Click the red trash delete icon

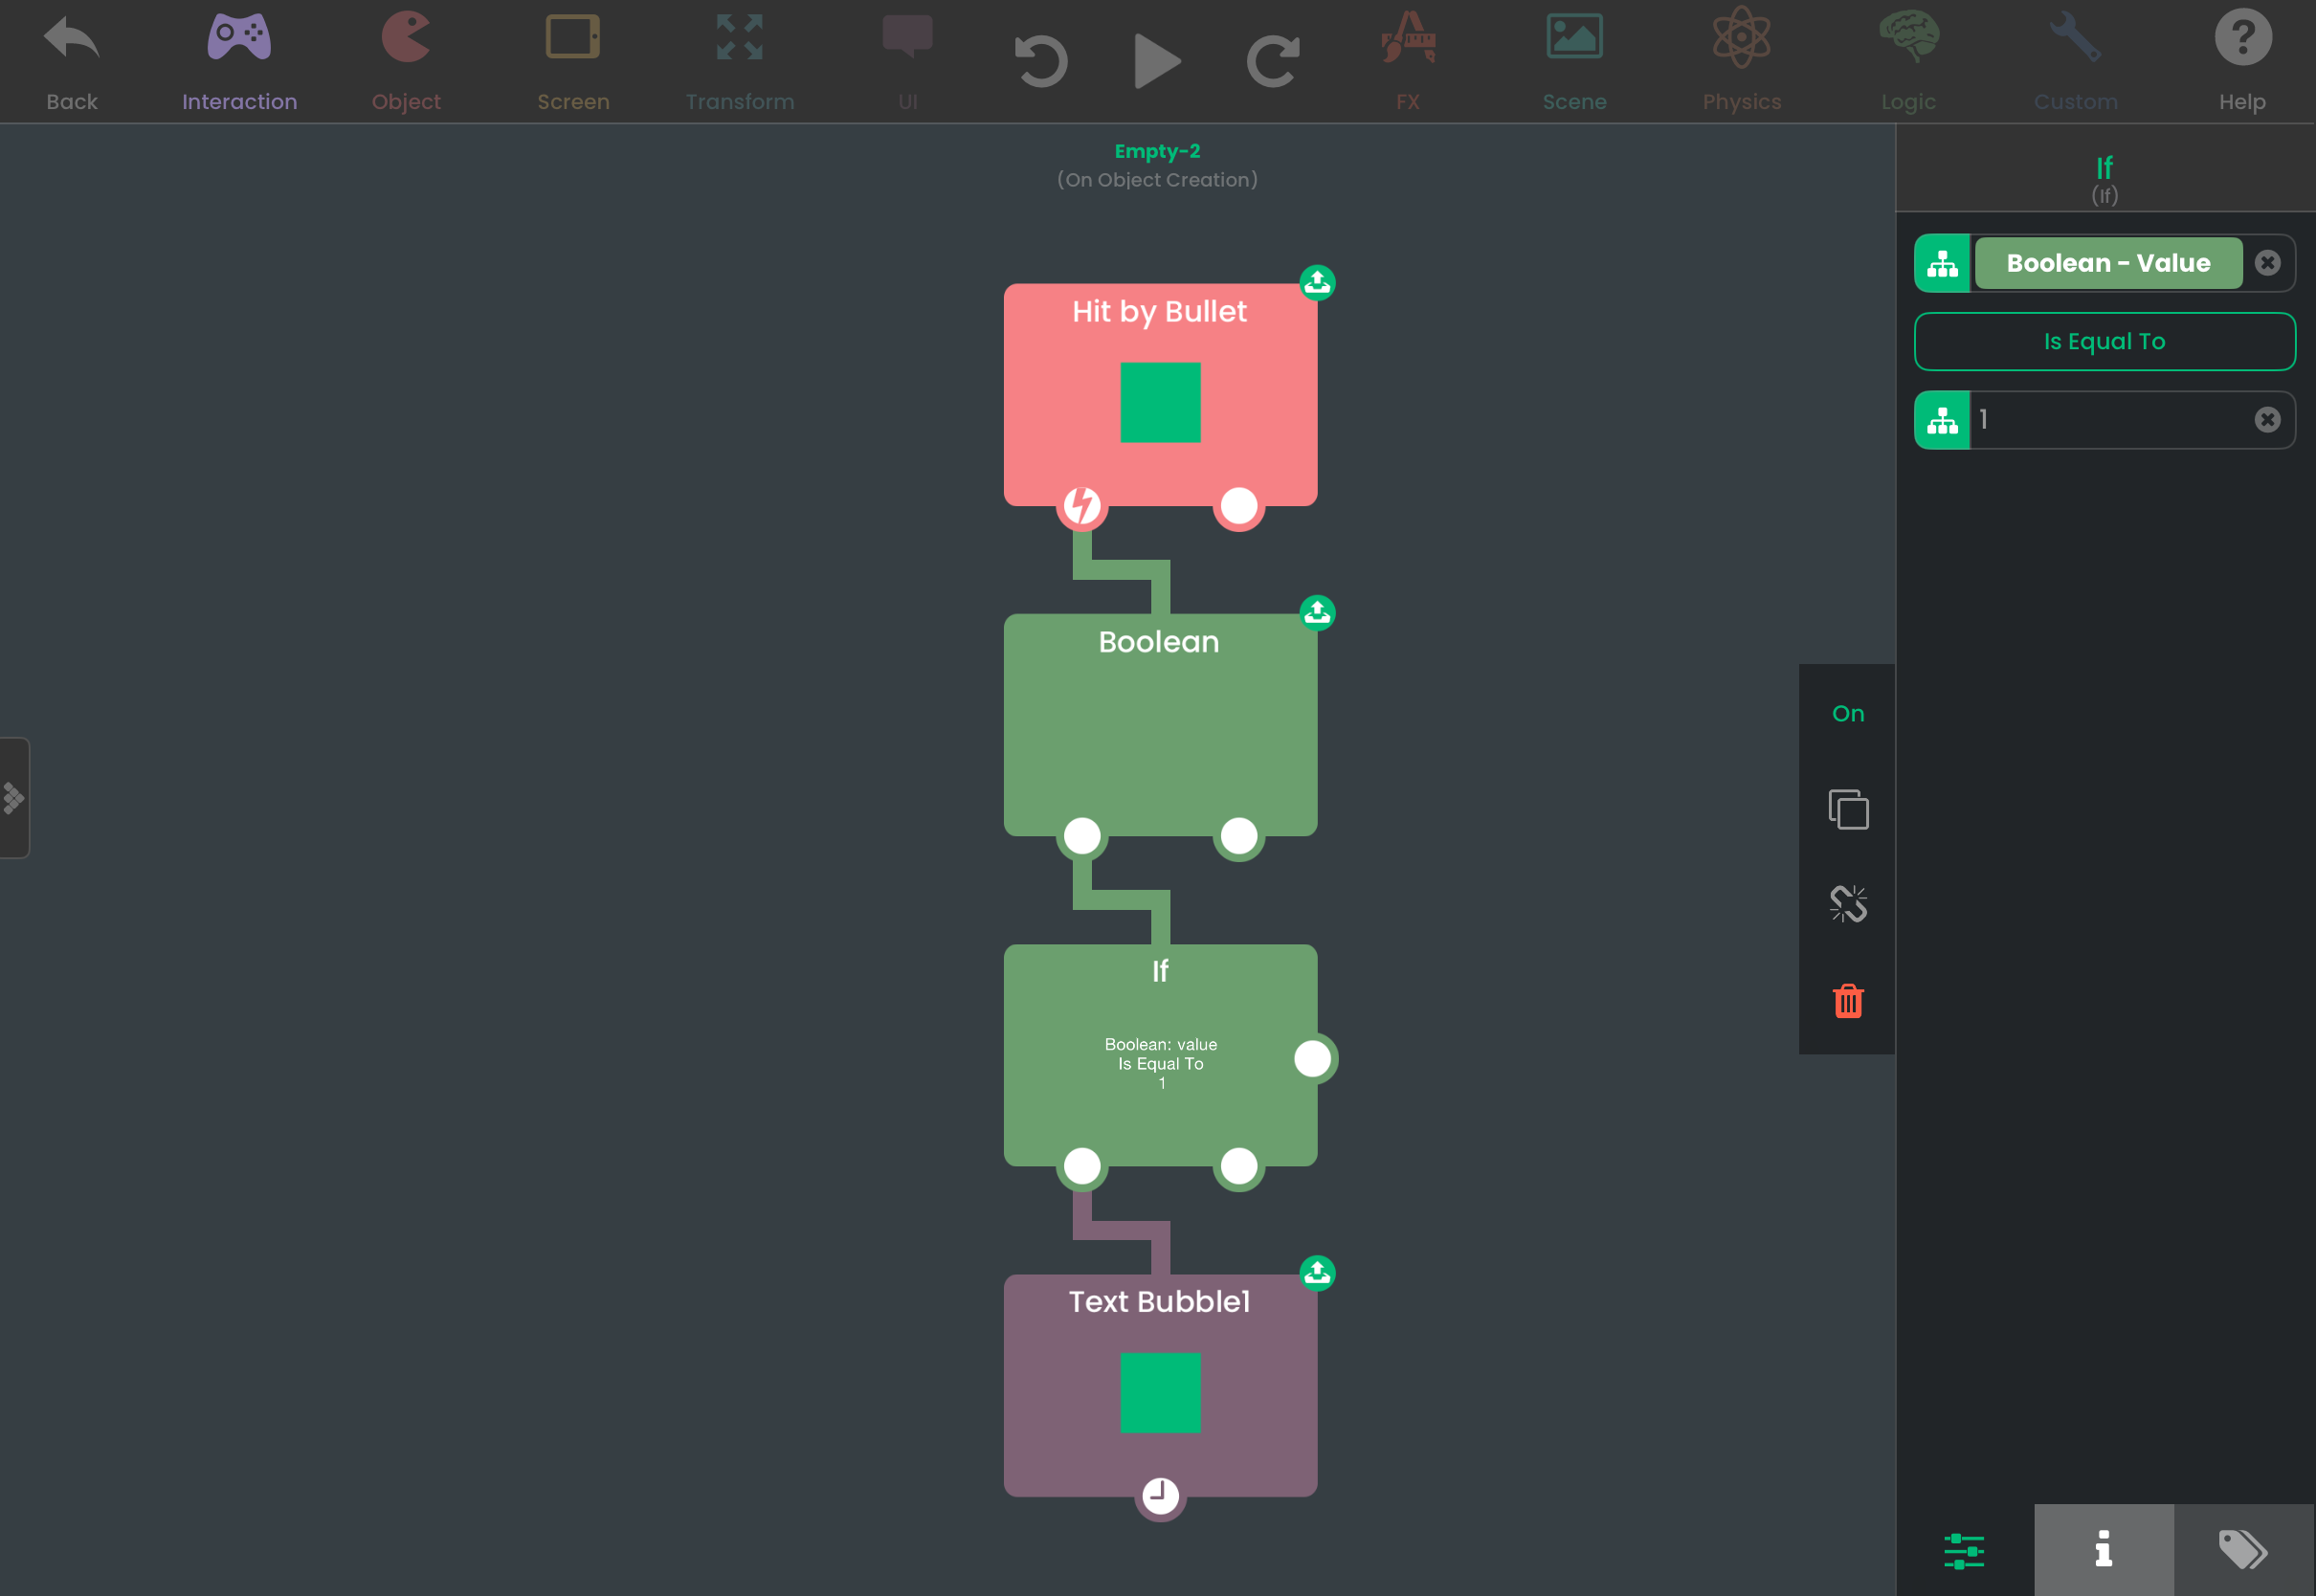(x=1848, y=1000)
